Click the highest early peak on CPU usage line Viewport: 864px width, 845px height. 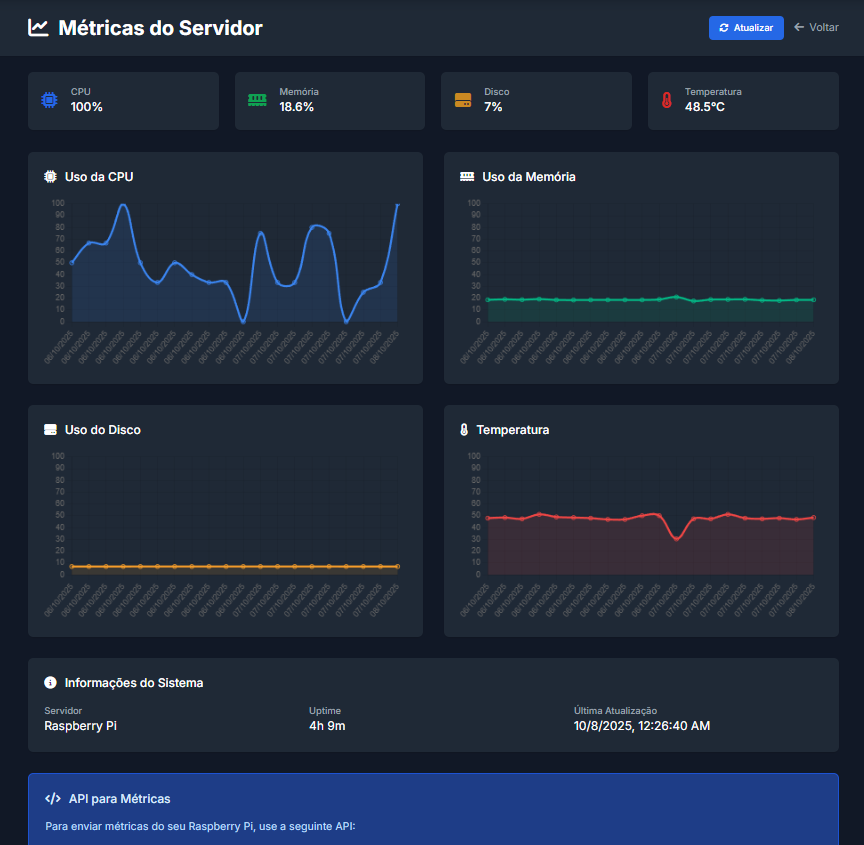[x=123, y=205]
